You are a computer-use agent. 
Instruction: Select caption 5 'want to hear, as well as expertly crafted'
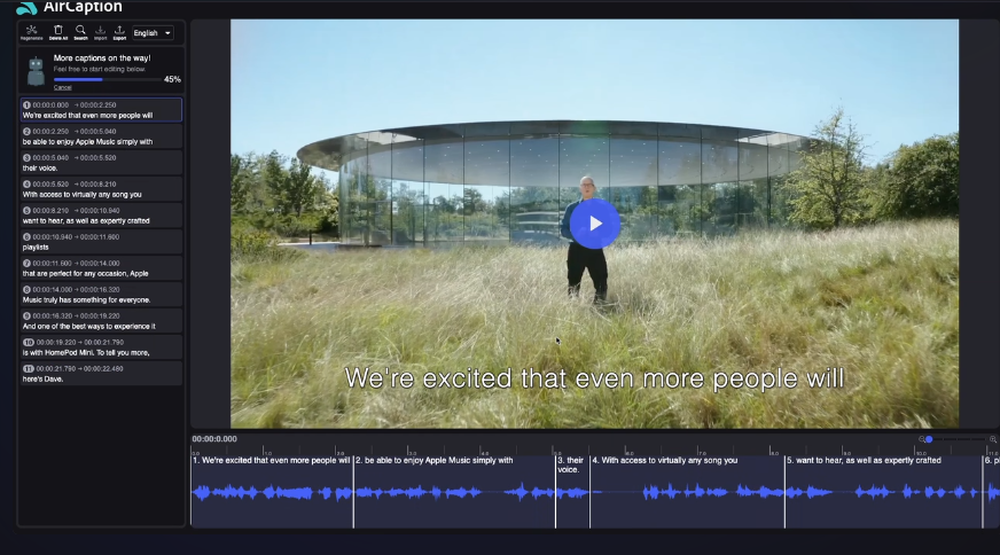(101, 216)
